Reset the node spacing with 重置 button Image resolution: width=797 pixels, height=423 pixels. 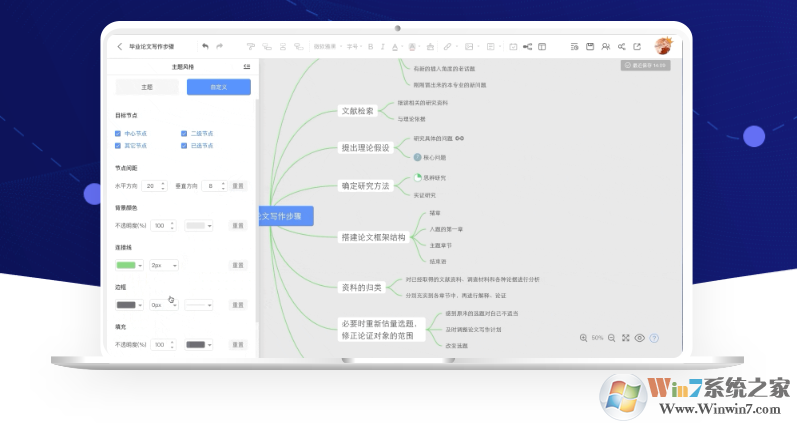238,186
